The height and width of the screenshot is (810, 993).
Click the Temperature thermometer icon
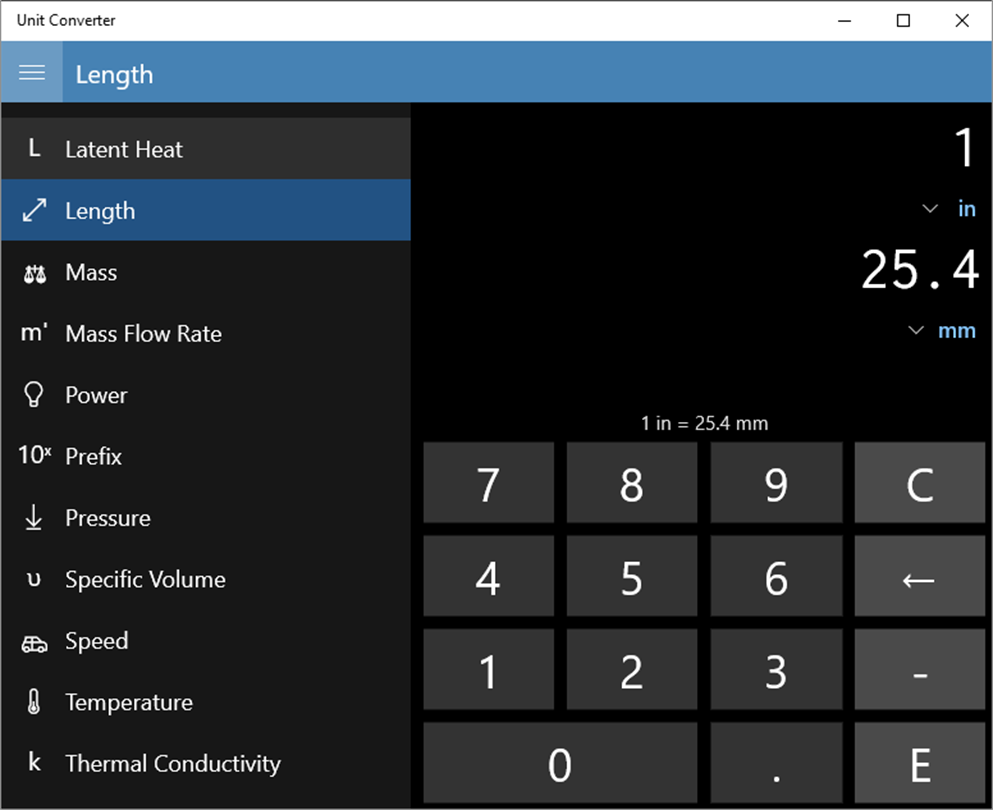coord(34,702)
